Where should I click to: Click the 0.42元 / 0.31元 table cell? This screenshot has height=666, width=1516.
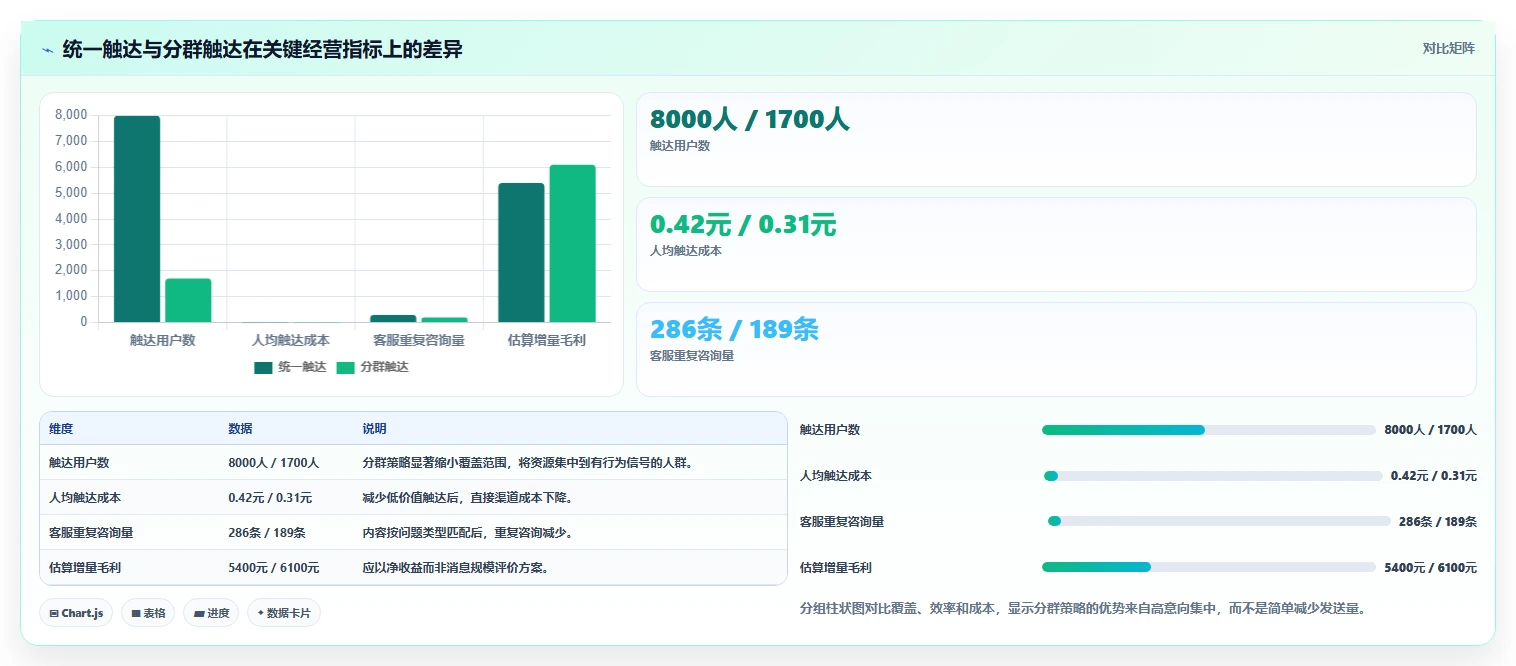[270, 497]
